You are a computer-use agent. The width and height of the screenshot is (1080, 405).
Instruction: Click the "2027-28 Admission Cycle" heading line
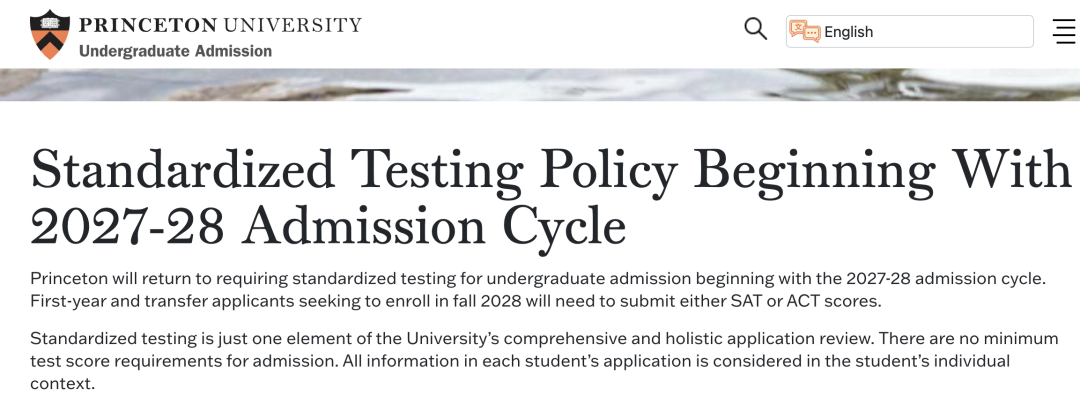[328, 227]
